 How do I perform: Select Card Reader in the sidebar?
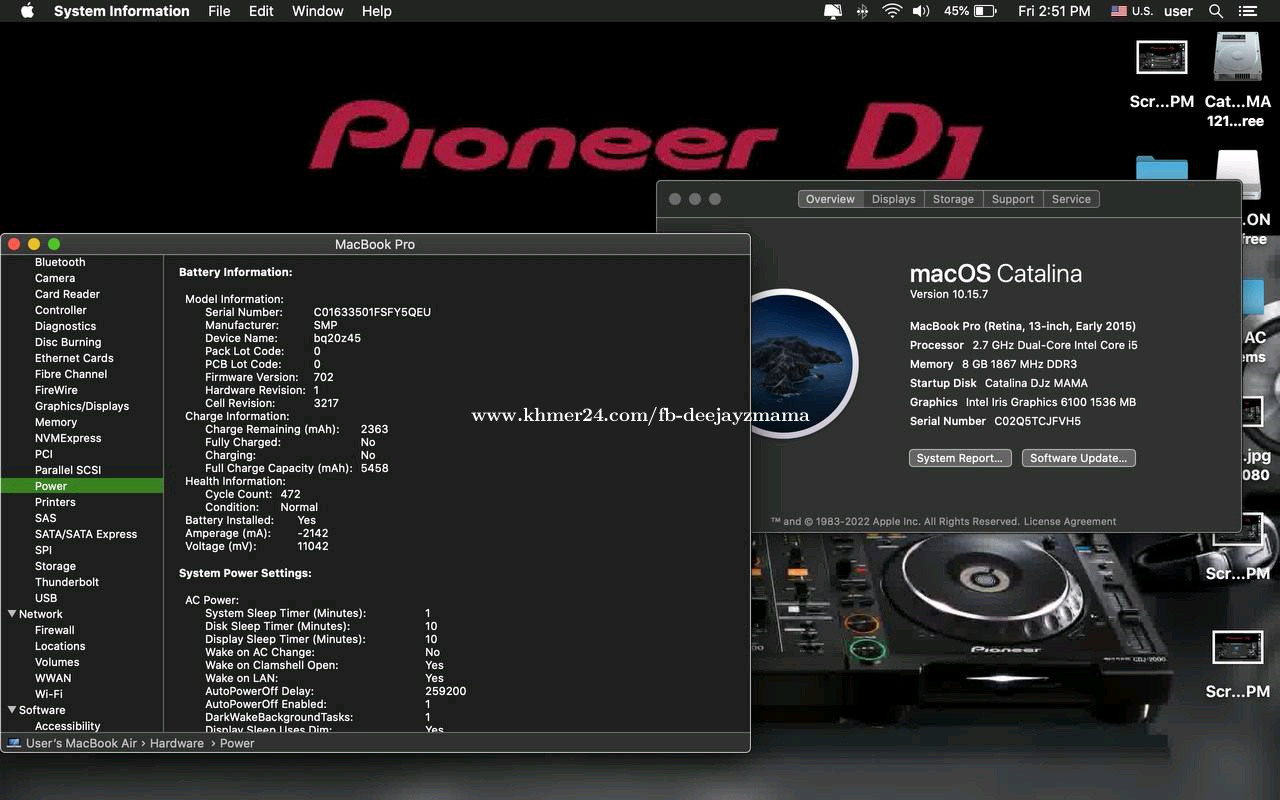point(67,294)
